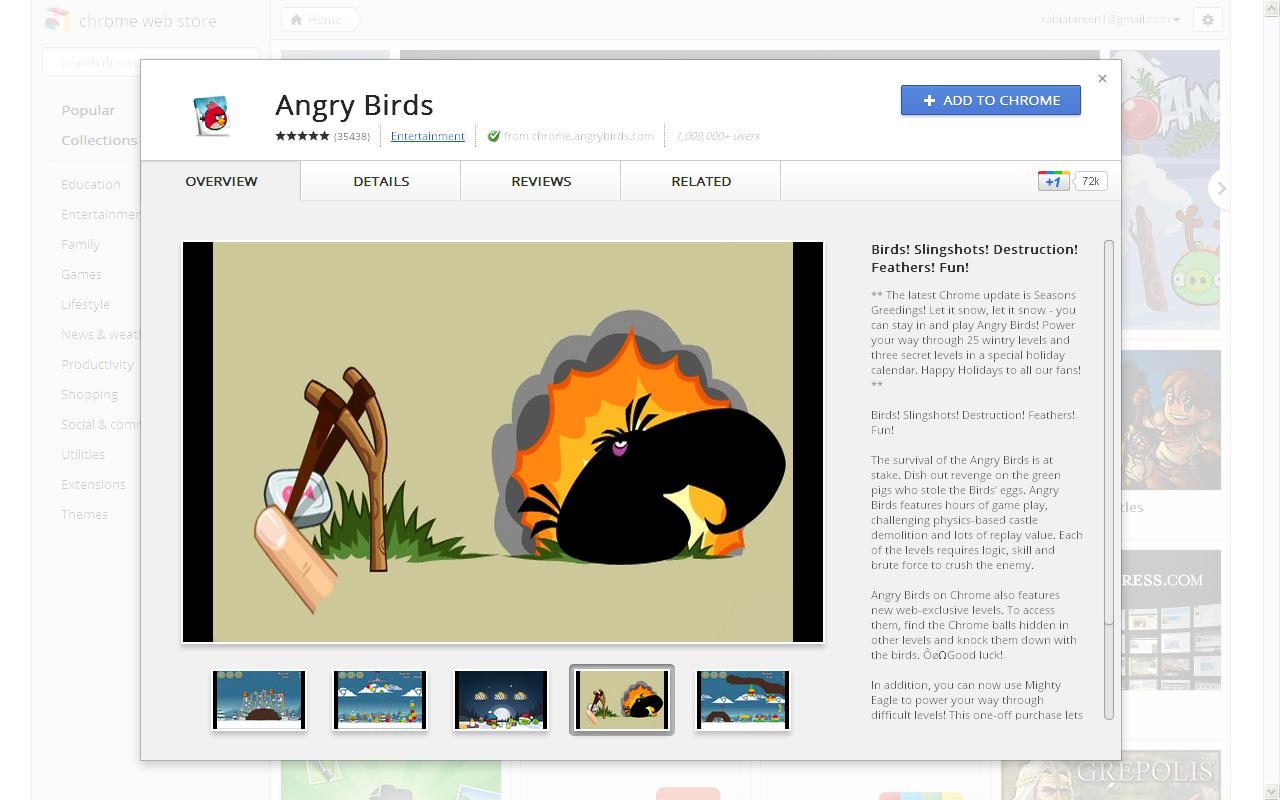The width and height of the screenshot is (1280, 800).
Task: Open the Entertainment category link
Action: click(x=427, y=136)
